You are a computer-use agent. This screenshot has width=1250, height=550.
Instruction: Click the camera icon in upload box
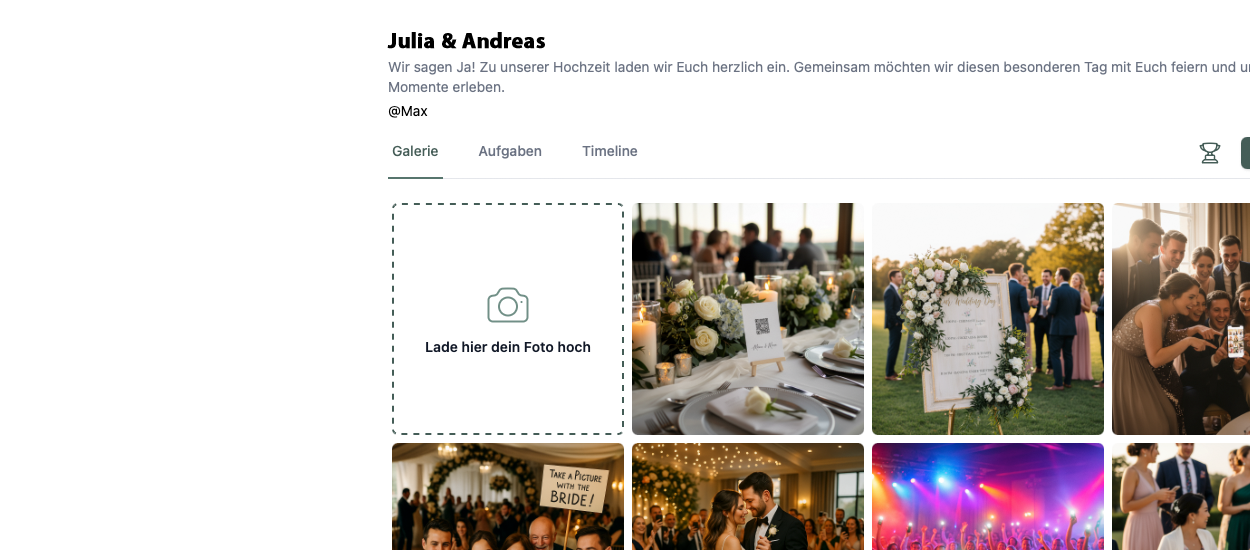tap(508, 305)
